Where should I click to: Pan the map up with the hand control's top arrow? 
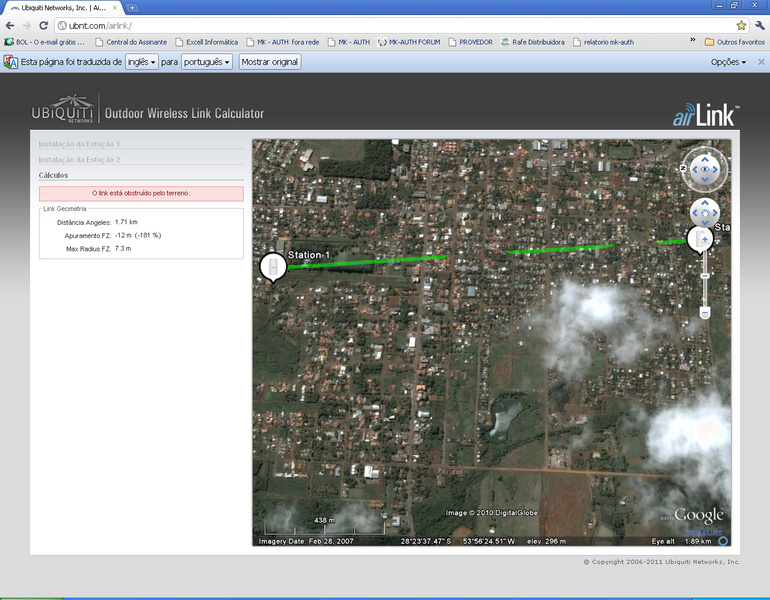[x=705, y=202]
